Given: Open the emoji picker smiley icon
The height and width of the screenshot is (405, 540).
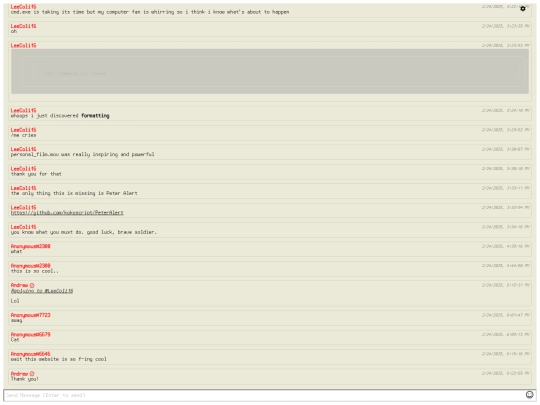Looking at the screenshot, I should pos(529,395).
